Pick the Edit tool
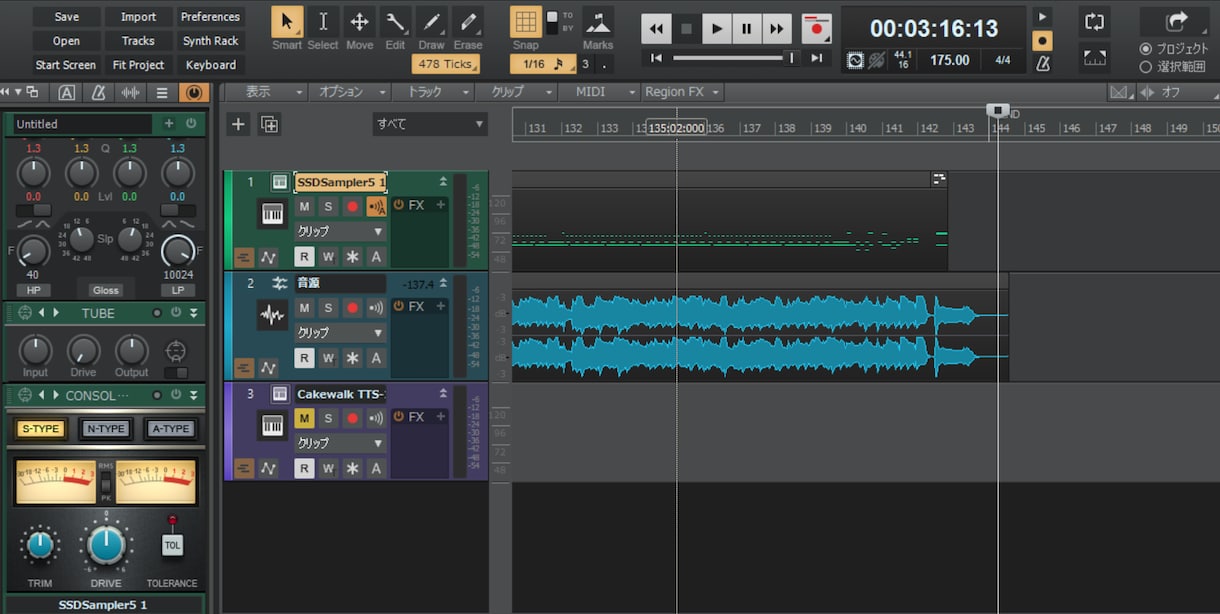 (395, 22)
